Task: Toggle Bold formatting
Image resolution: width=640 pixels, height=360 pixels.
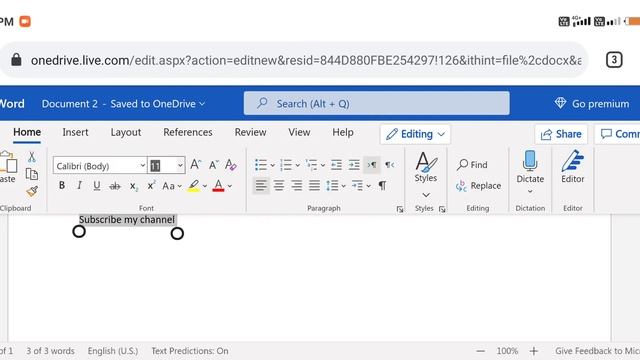Action: pos(62,185)
